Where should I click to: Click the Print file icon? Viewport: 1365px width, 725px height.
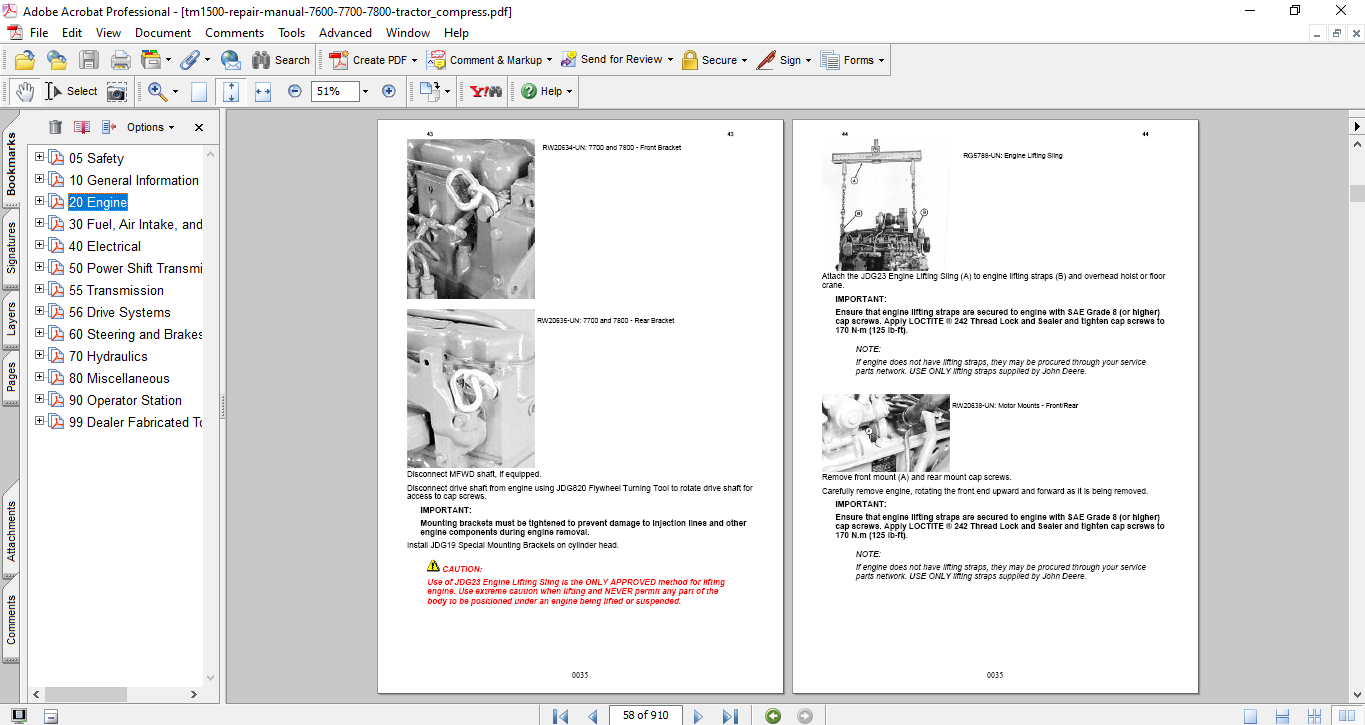point(119,59)
